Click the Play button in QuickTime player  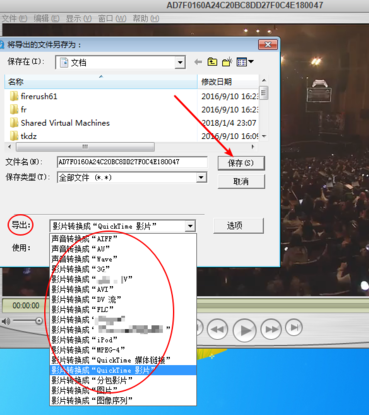coord(244,330)
